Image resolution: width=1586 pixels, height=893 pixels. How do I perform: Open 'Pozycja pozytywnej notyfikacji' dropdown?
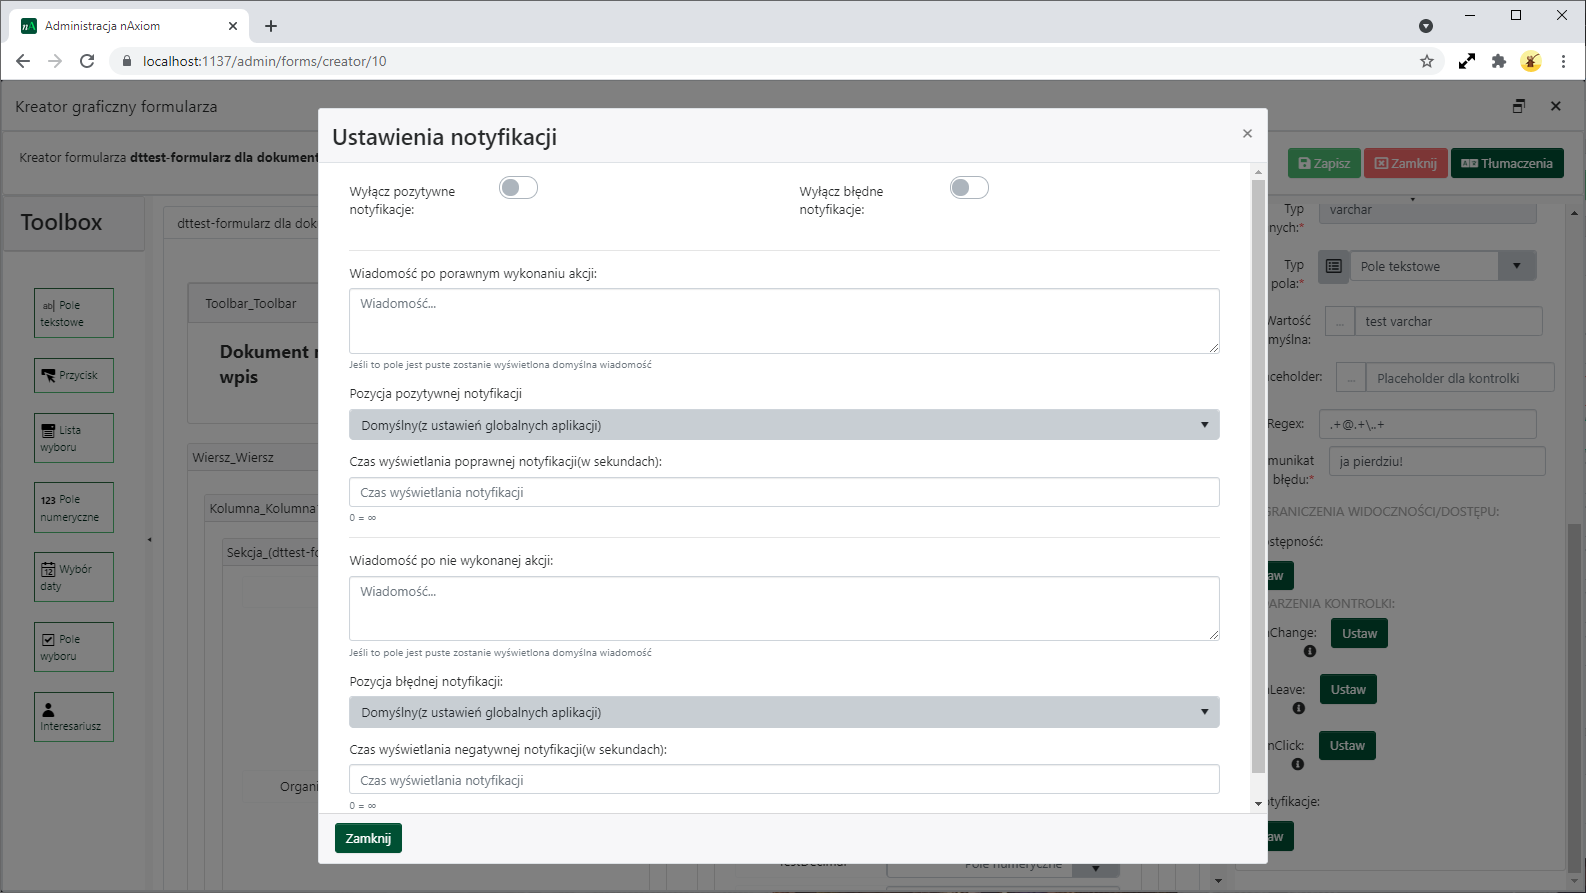pyautogui.click(x=783, y=425)
